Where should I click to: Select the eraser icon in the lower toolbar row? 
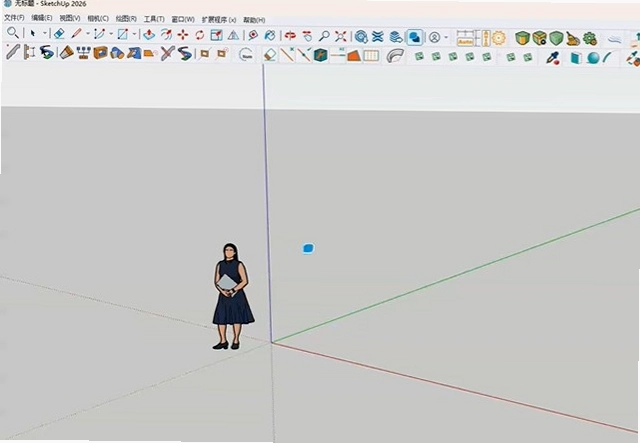[x=270, y=55]
